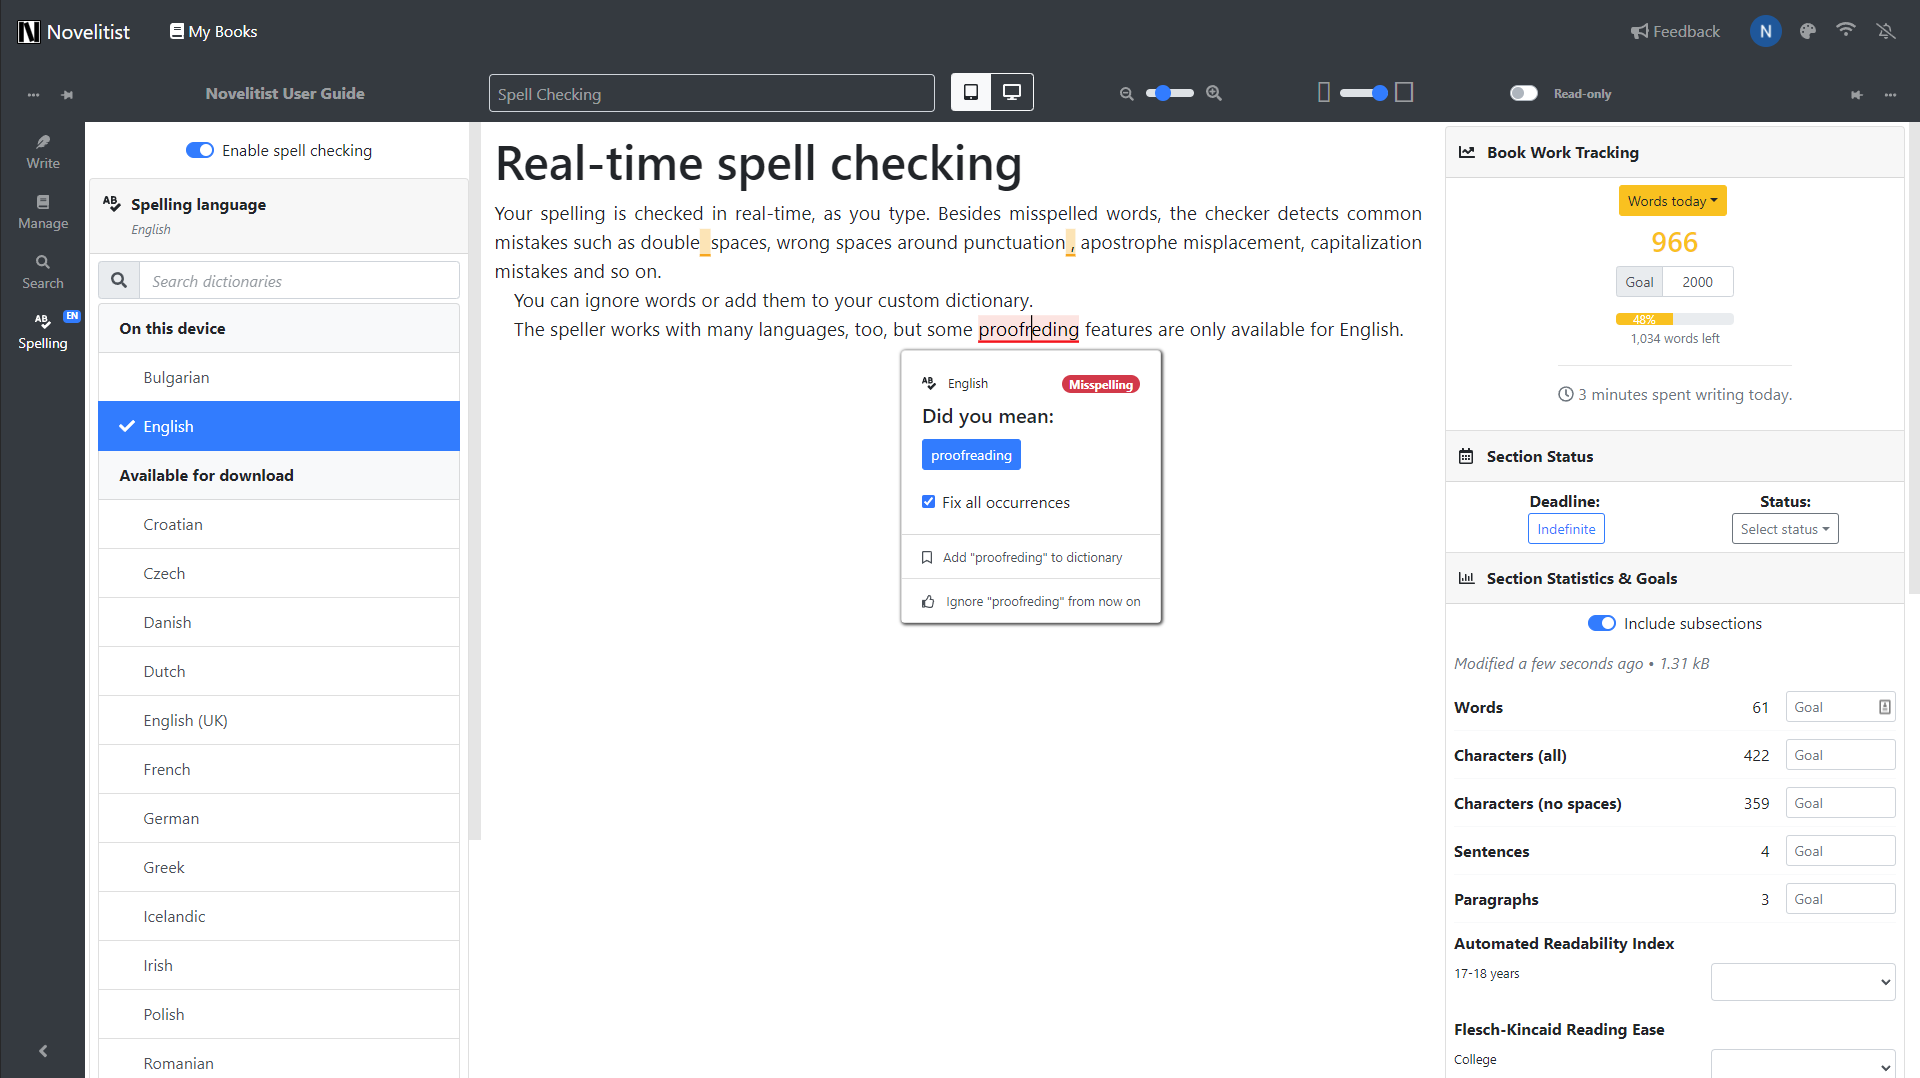Download the Croatian dictionary

(279, 524)
